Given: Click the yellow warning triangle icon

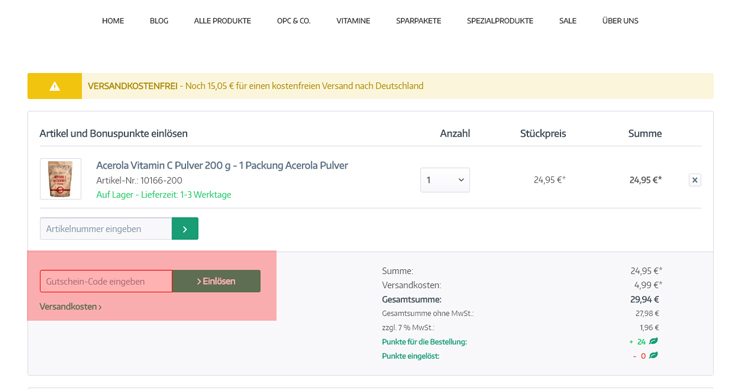Looking at the screenshot, I should point(55,86).
